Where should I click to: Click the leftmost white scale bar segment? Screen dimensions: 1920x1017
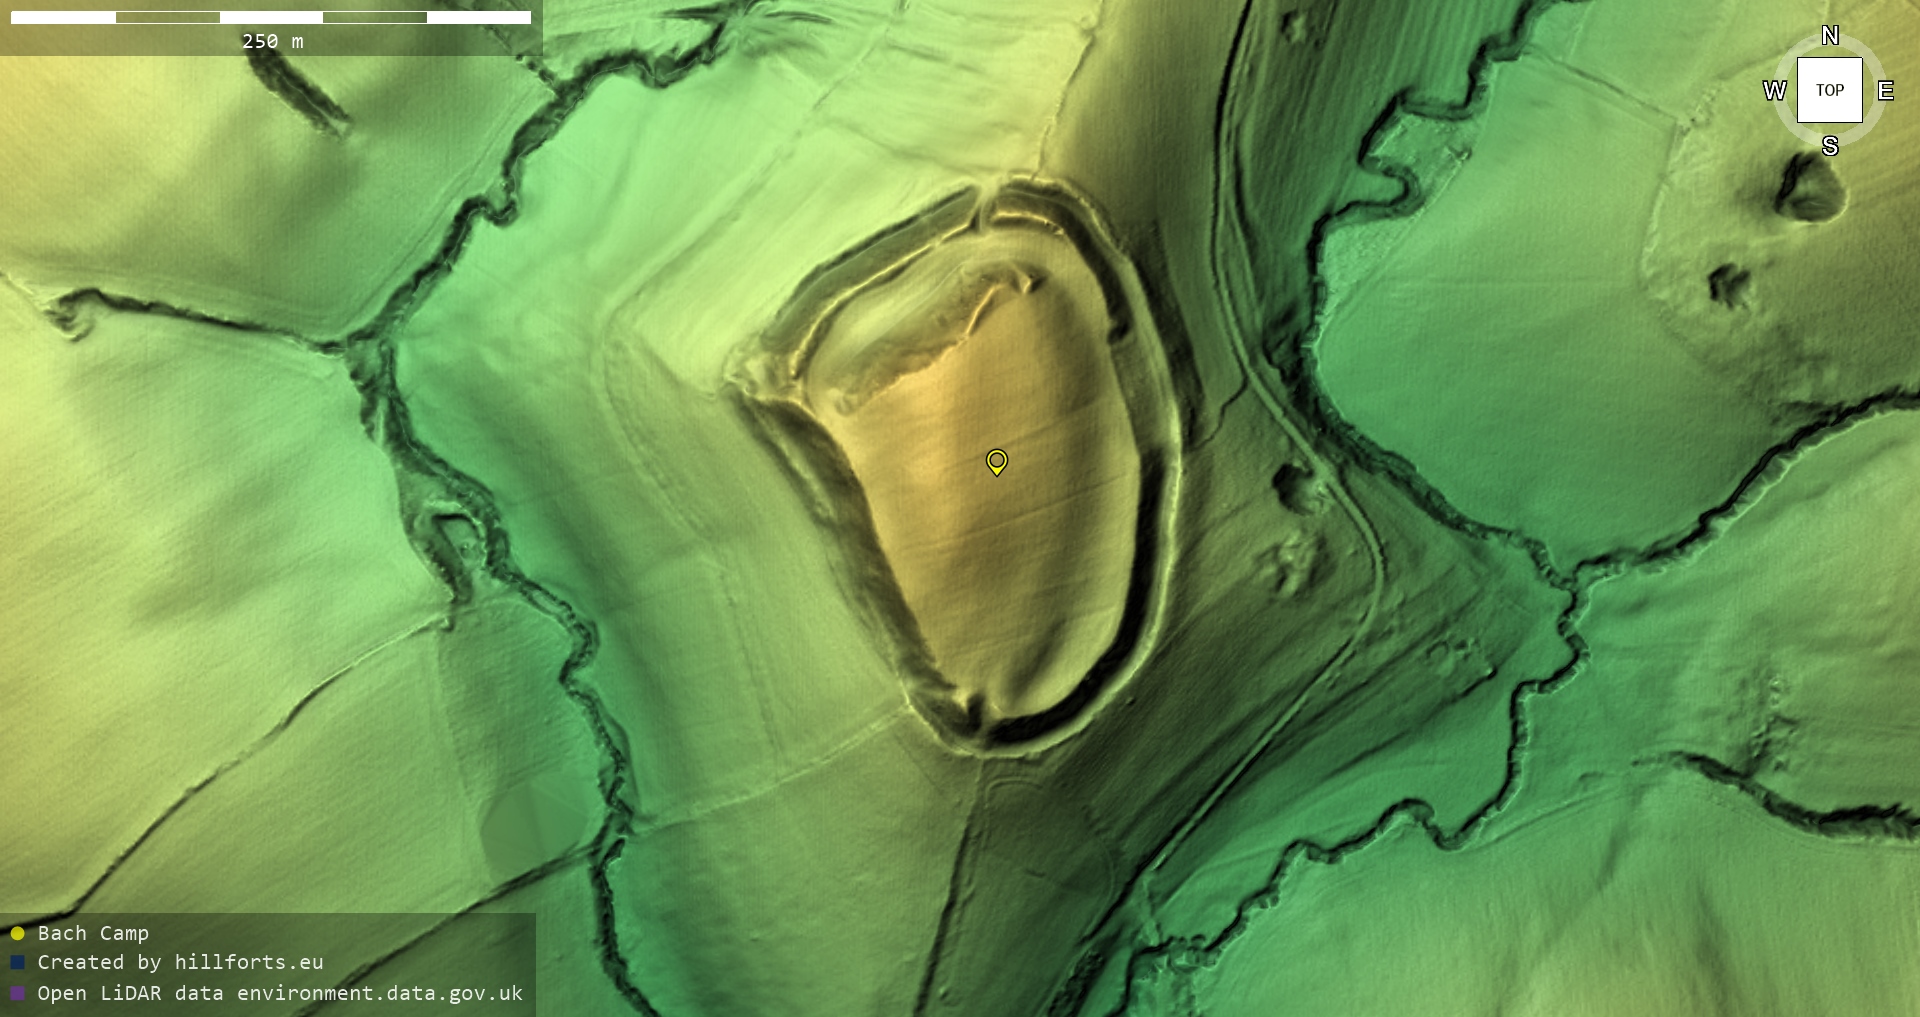[63, 18]
